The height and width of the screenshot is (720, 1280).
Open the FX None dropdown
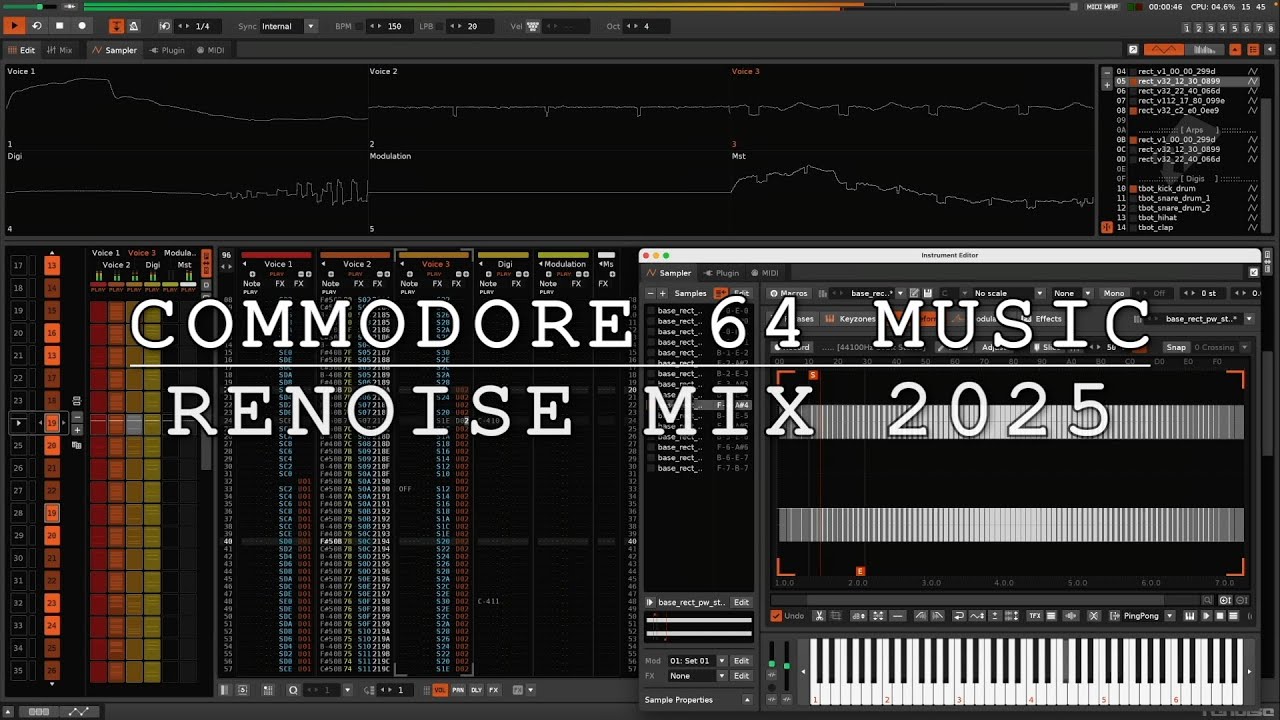tap(696, 676)
